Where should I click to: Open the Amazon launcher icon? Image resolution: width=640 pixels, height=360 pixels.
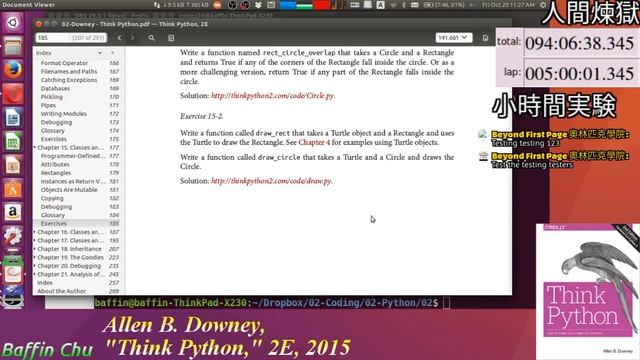pyautogui.click(x=13, y=213)
